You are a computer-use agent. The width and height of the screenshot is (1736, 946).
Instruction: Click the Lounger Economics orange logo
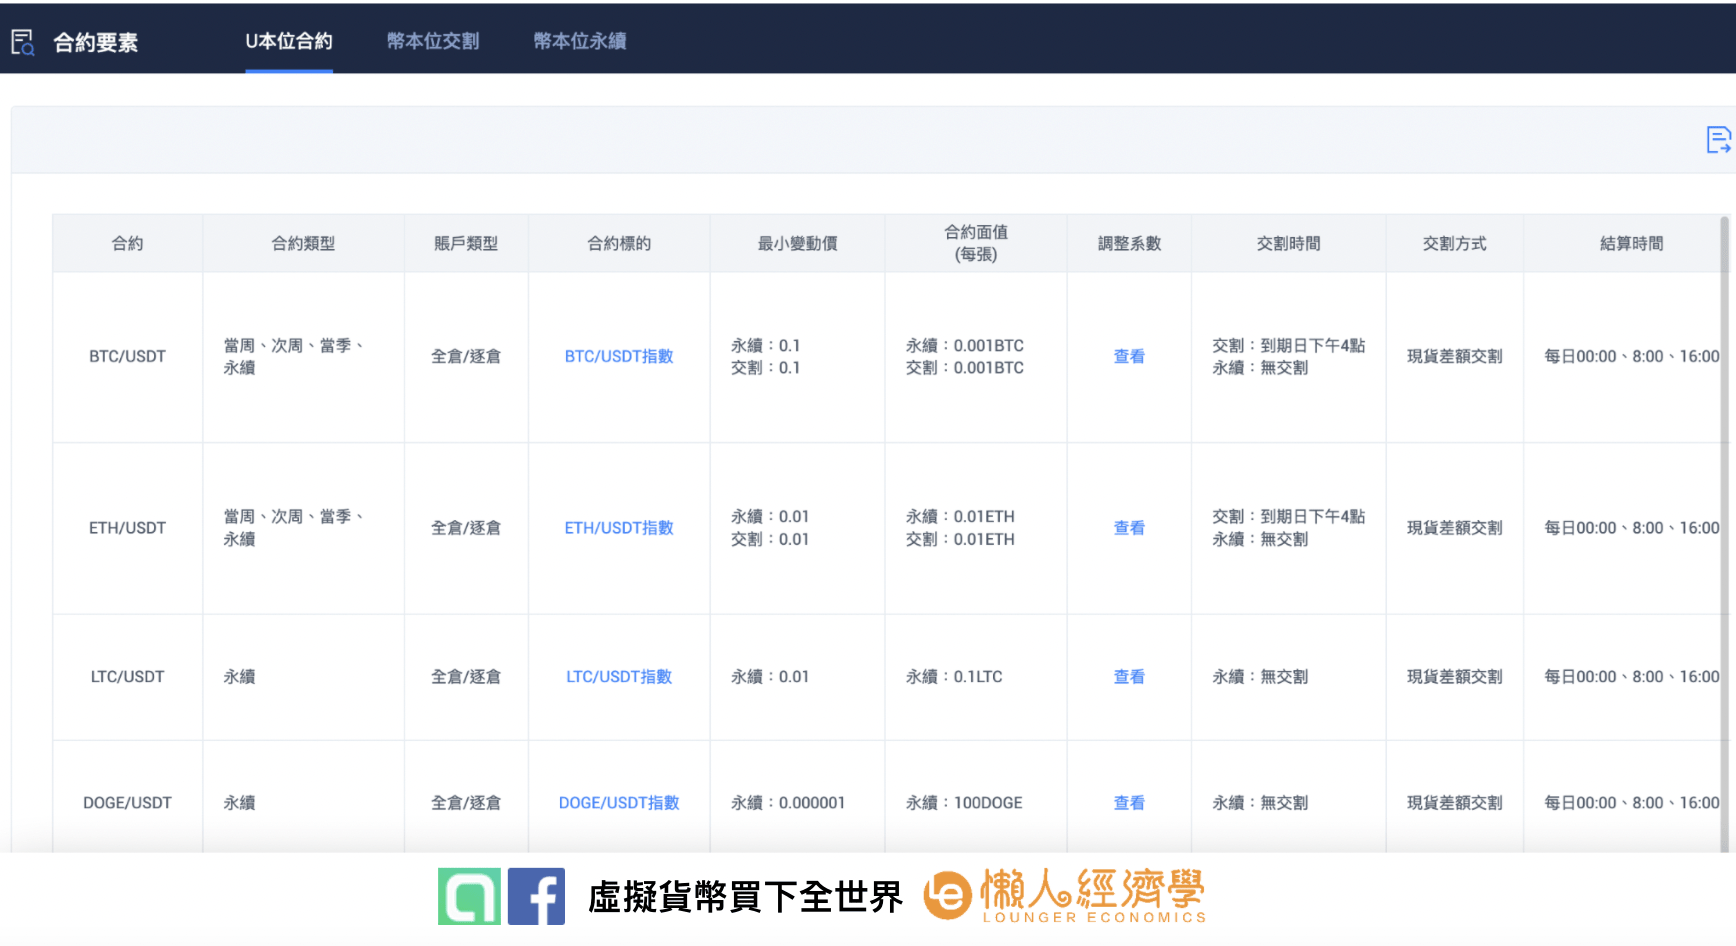click(x=1065, y=895)
